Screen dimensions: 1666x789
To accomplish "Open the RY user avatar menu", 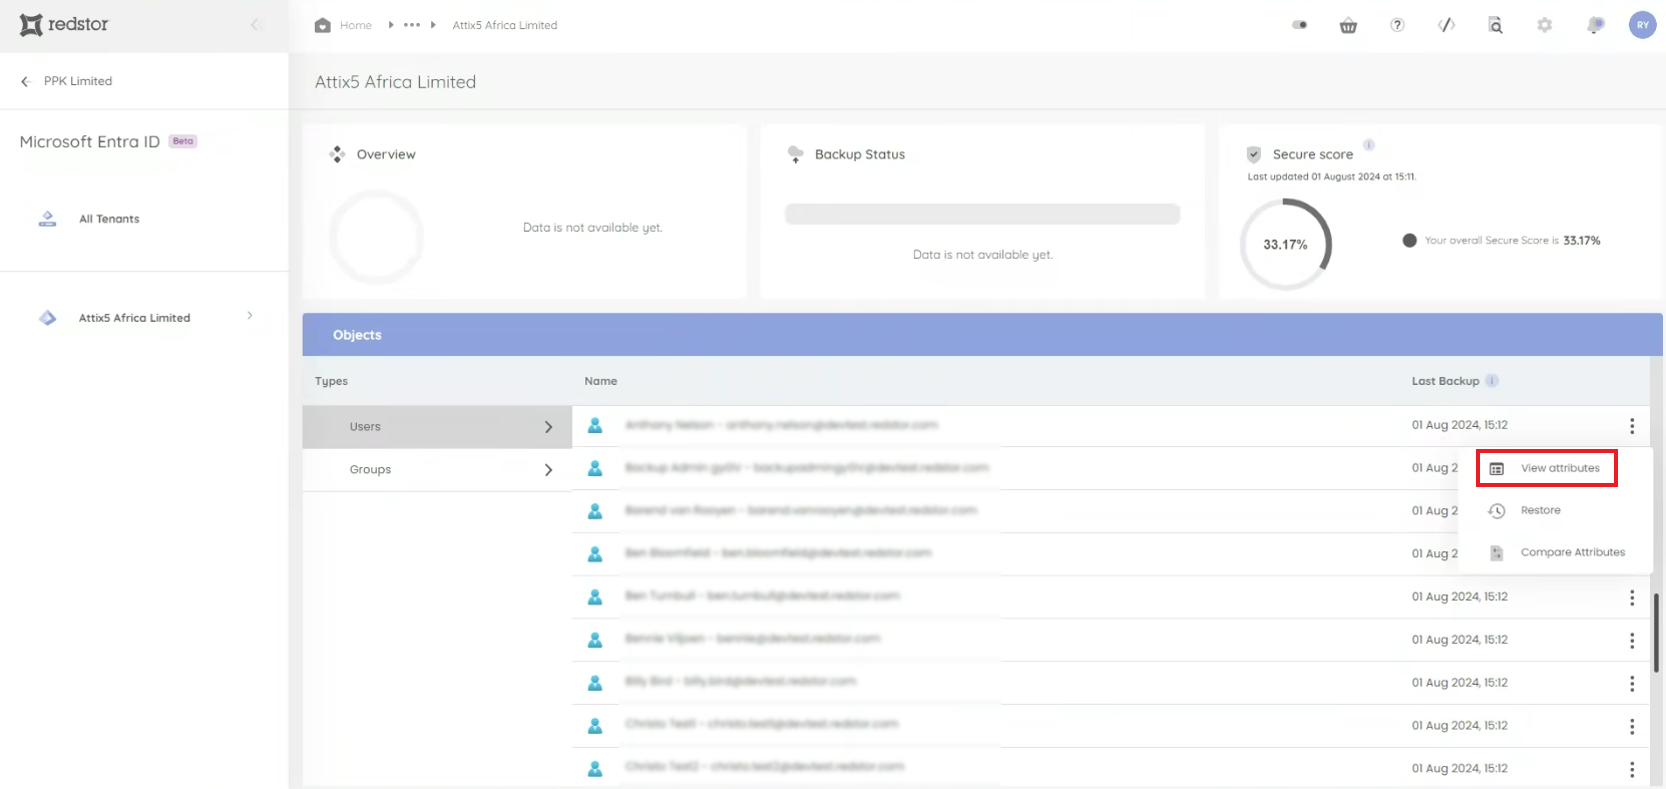I will tap(1642, 25).
